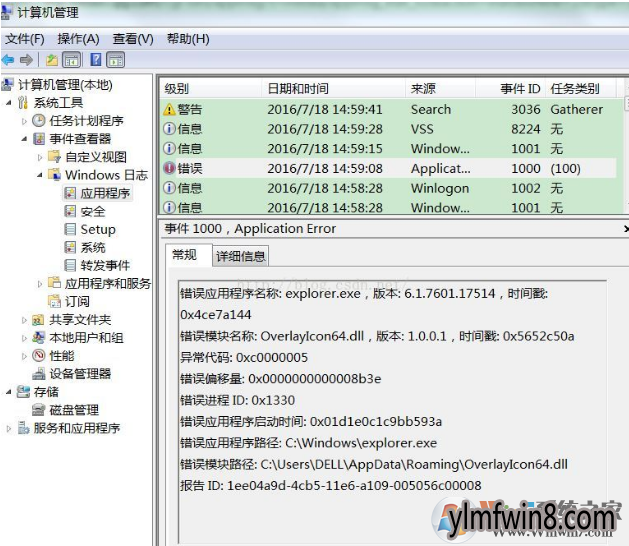
Task: Select the 错误 event 1000 row
Action: point(388,168)
